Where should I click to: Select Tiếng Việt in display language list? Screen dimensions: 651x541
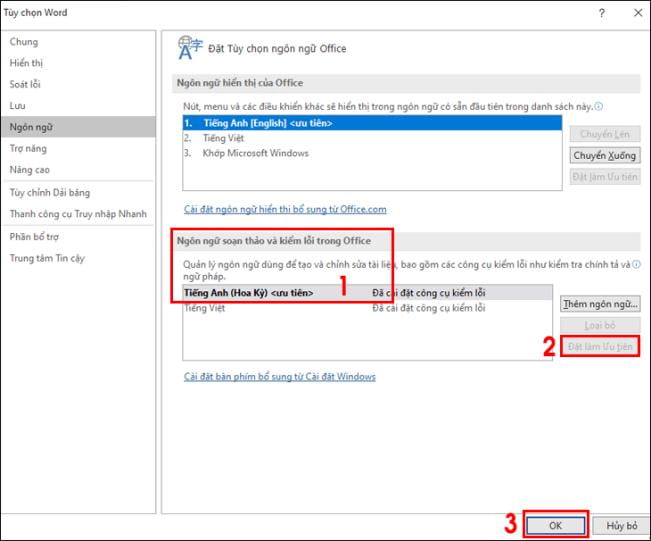pyautogui.click(x=372, y=138)
